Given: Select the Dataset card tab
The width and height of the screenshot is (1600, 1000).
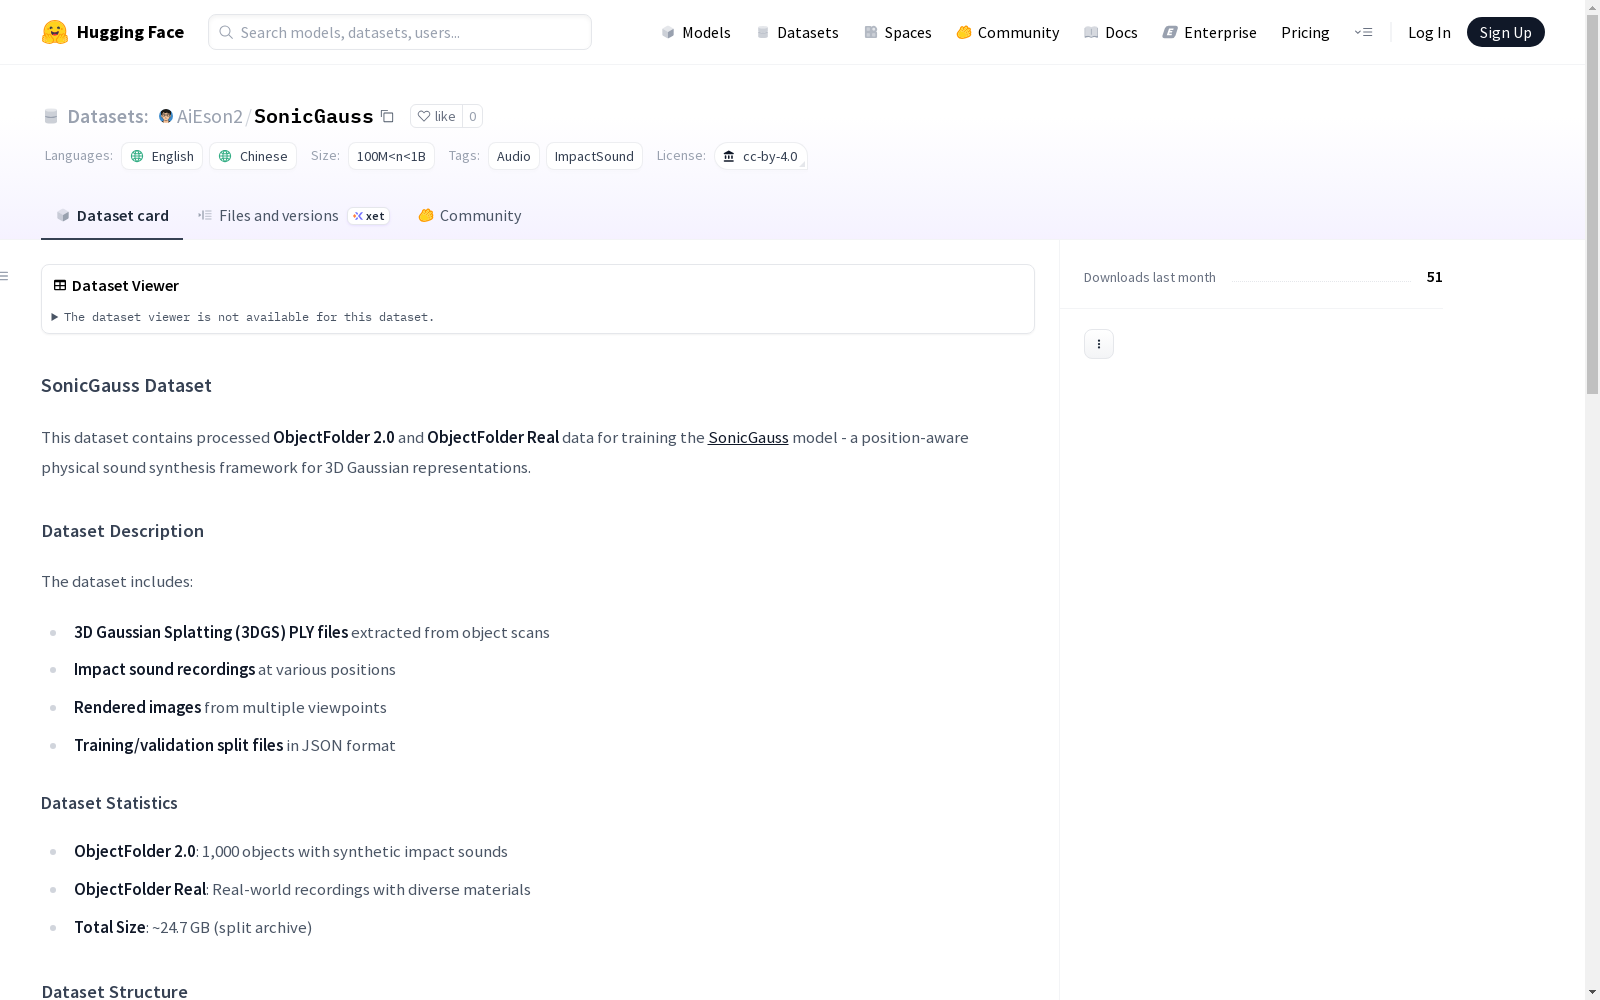Looking at the screenshot, I should [x=112, y=216].
